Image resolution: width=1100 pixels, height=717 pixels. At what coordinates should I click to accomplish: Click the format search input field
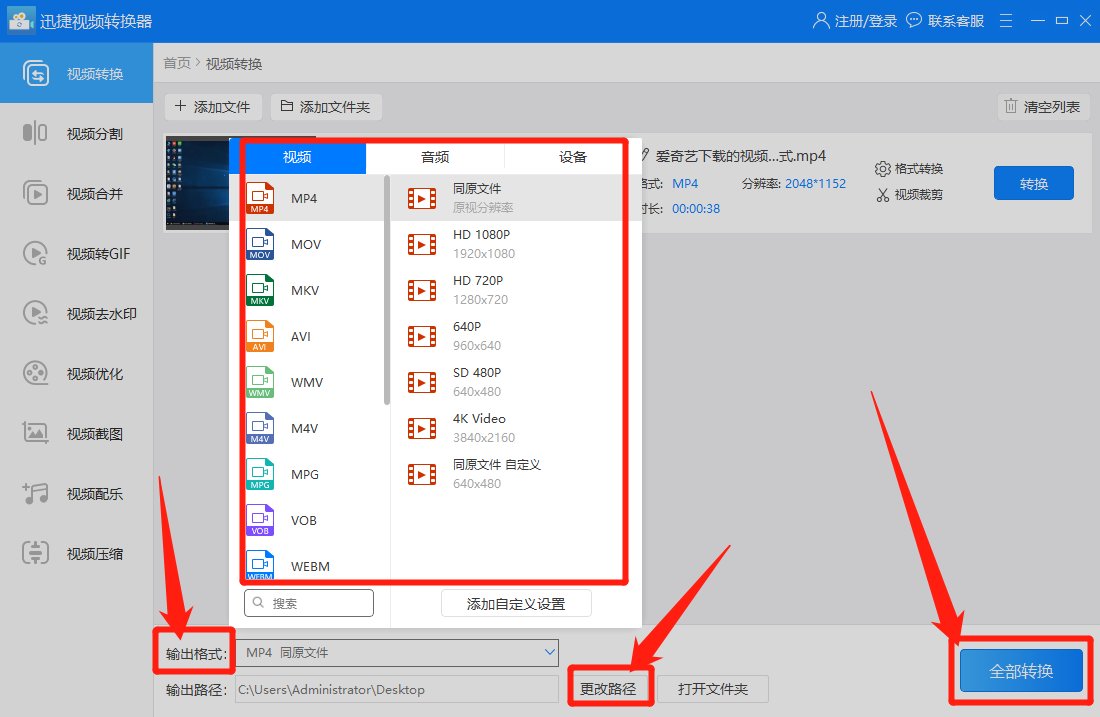309,603
